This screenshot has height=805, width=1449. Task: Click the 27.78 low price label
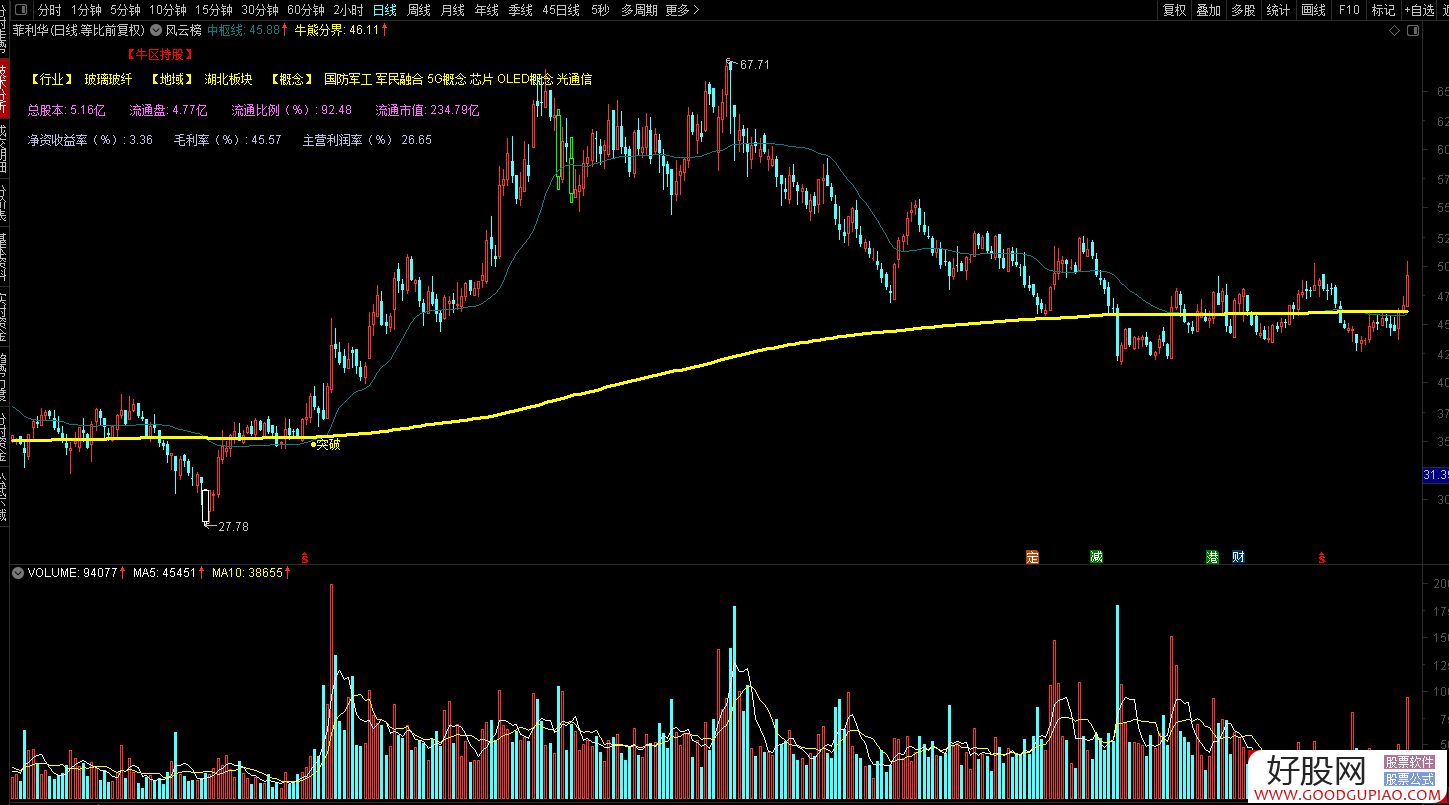click(233, 526)
